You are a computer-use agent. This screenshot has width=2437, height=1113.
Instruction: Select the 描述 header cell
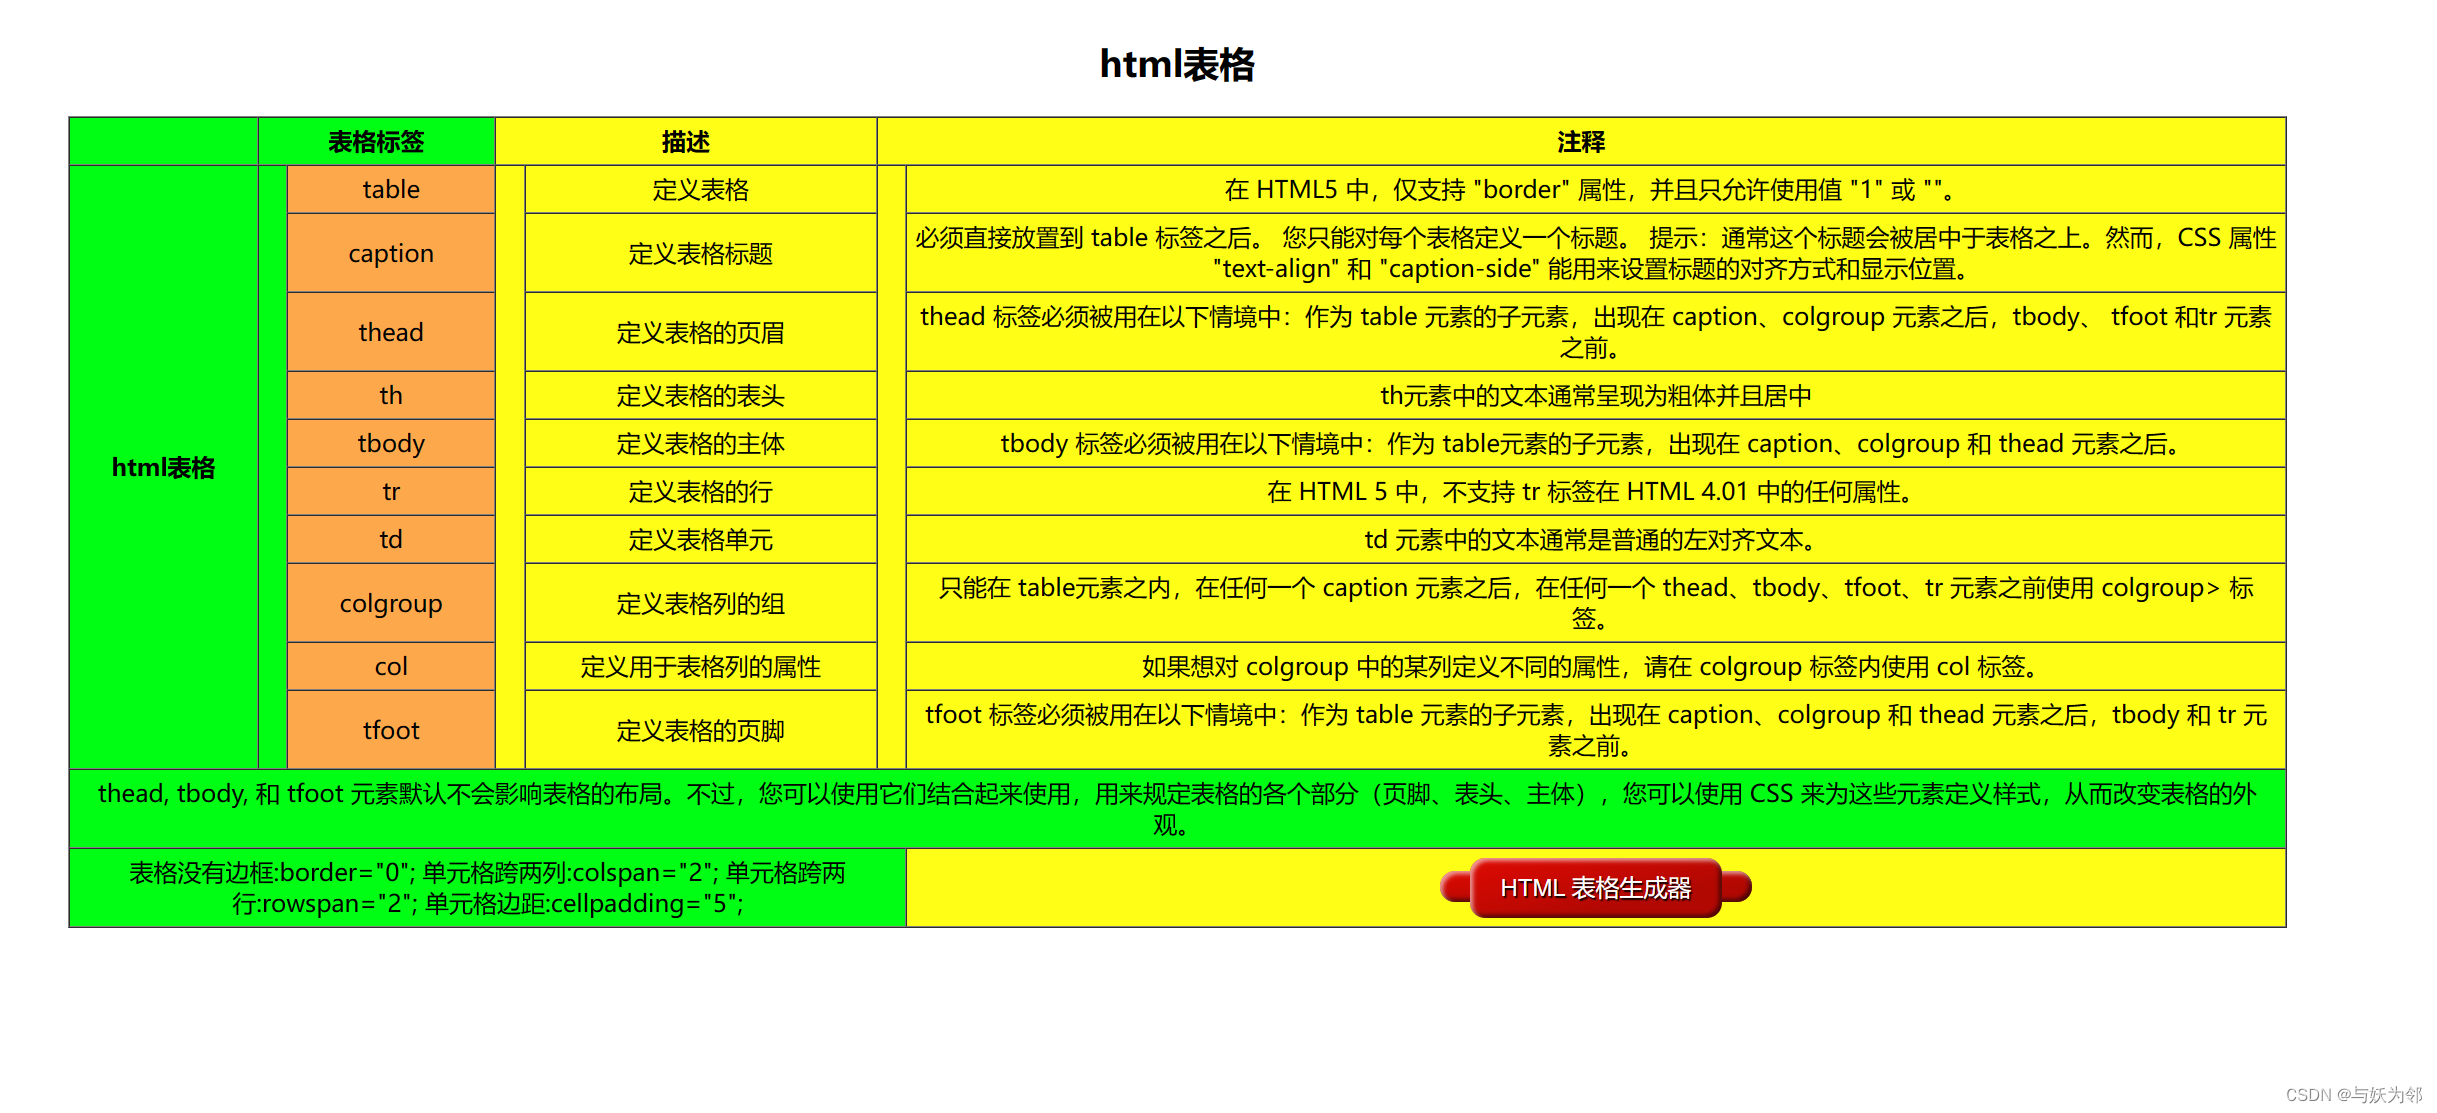[686, 141]
